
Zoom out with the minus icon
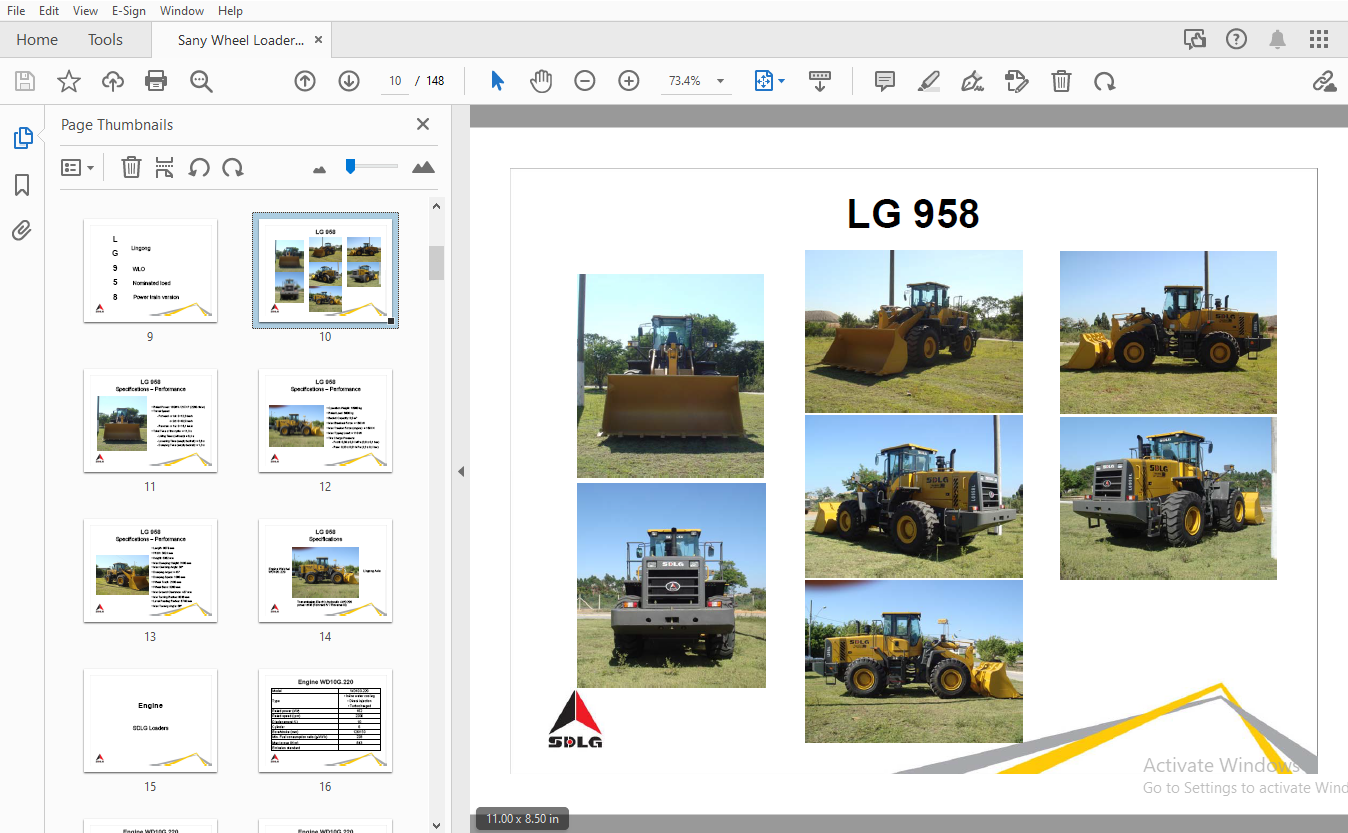(x=585, y=81)
